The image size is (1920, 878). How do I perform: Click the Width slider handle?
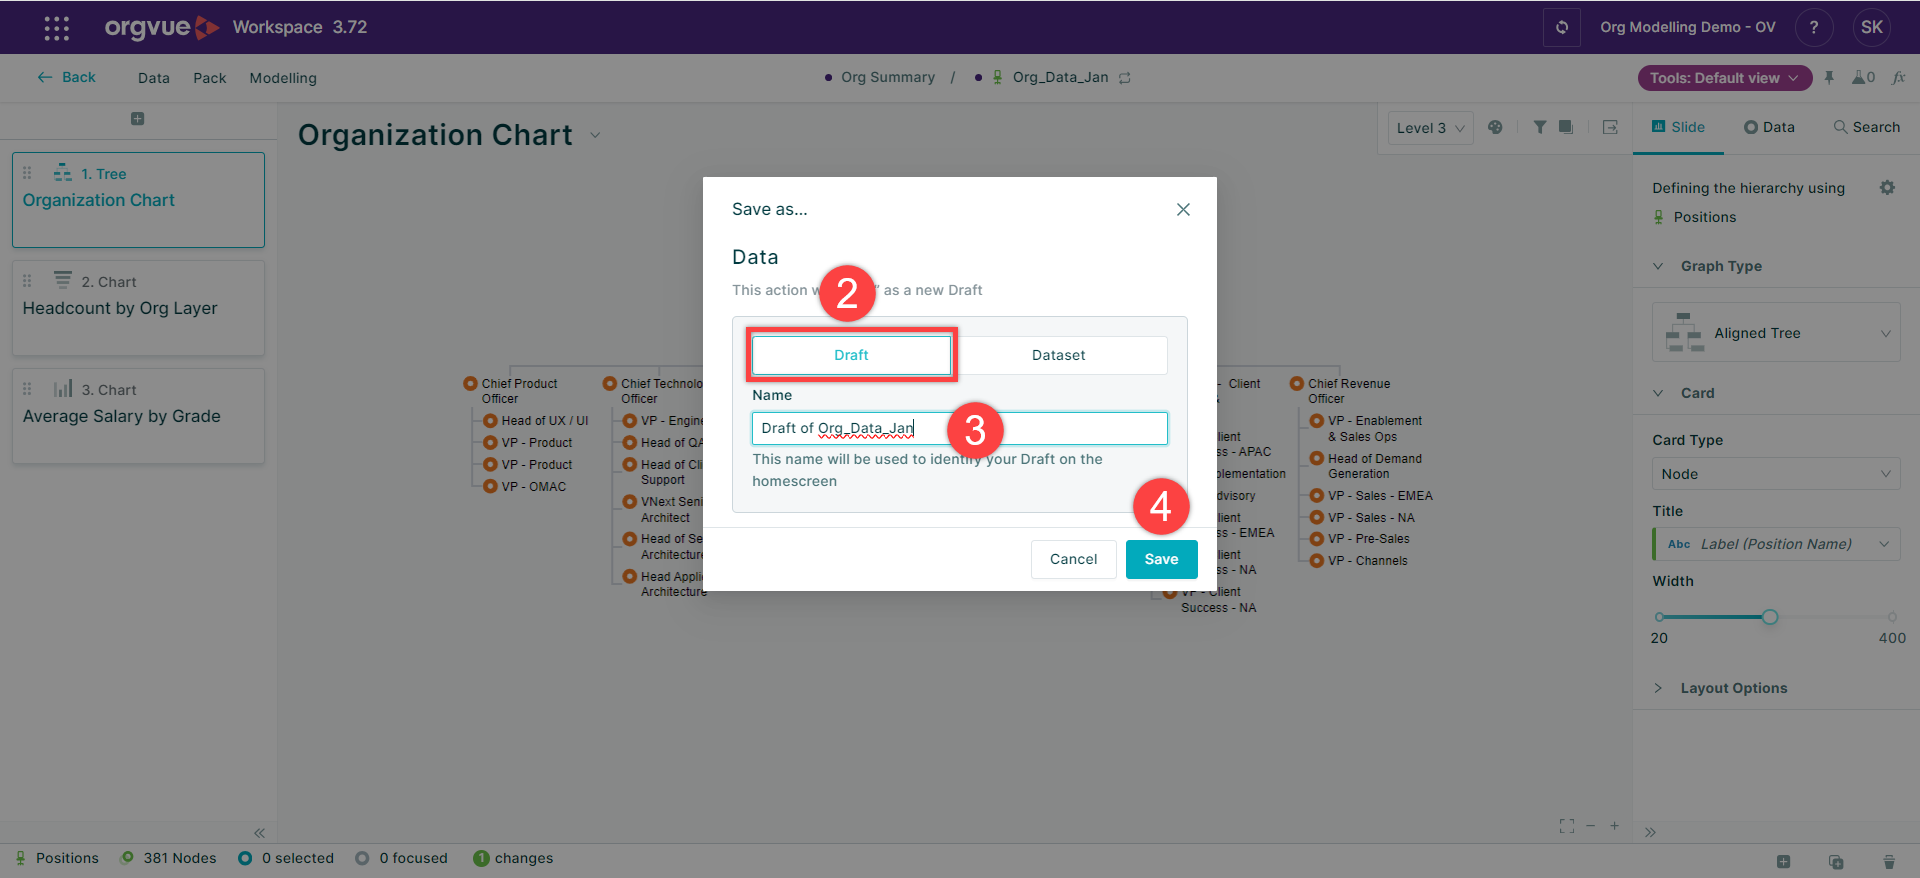tap(1770, 617)
